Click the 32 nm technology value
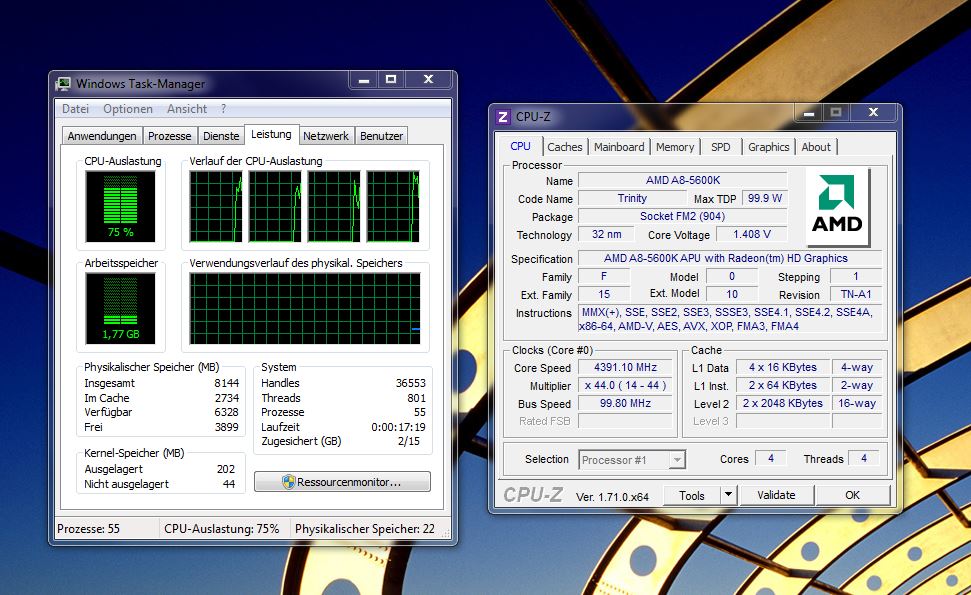Screen dimensions: 971x595 (x=606, y=234)
